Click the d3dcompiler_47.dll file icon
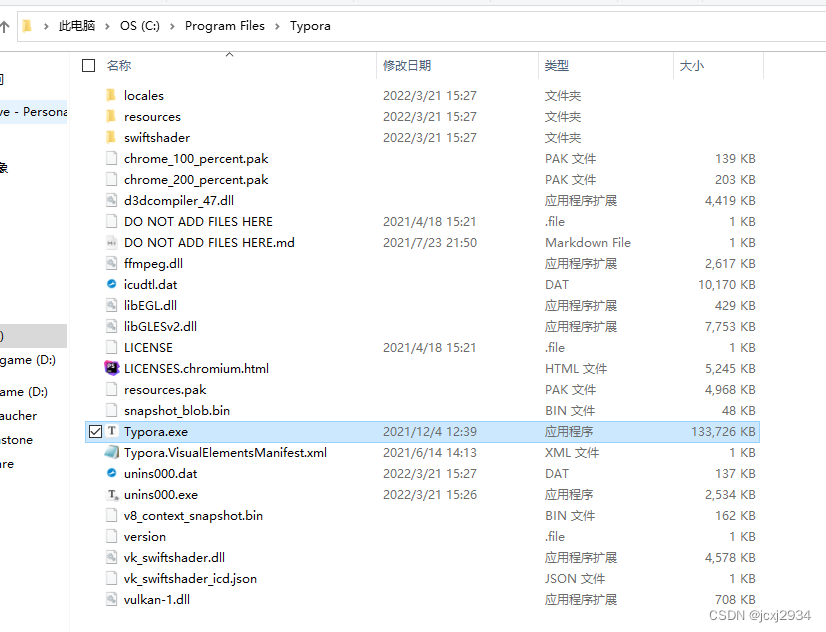Viewport: 826px width, 632px height. point(111,201)
